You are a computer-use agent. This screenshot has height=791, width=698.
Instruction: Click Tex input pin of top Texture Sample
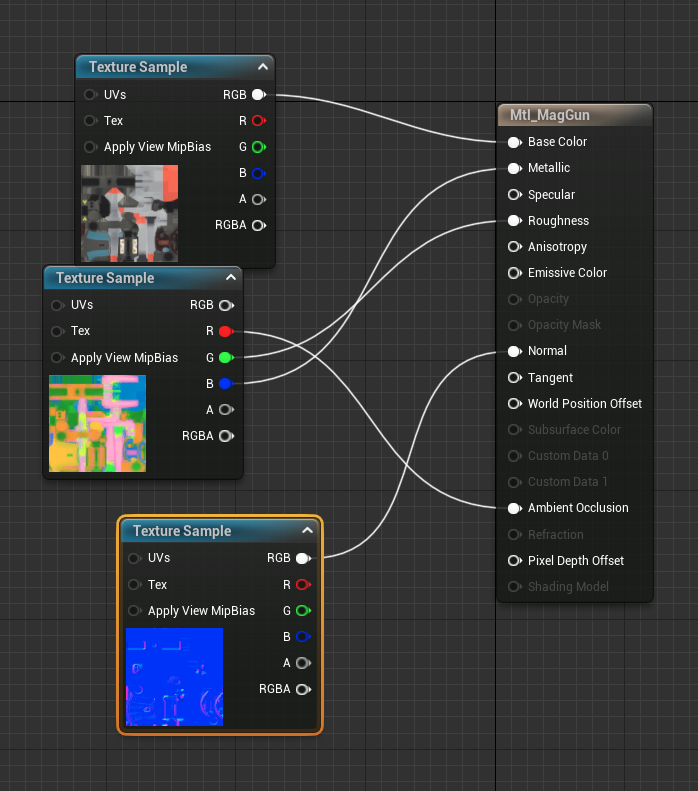tap(90, 121)
